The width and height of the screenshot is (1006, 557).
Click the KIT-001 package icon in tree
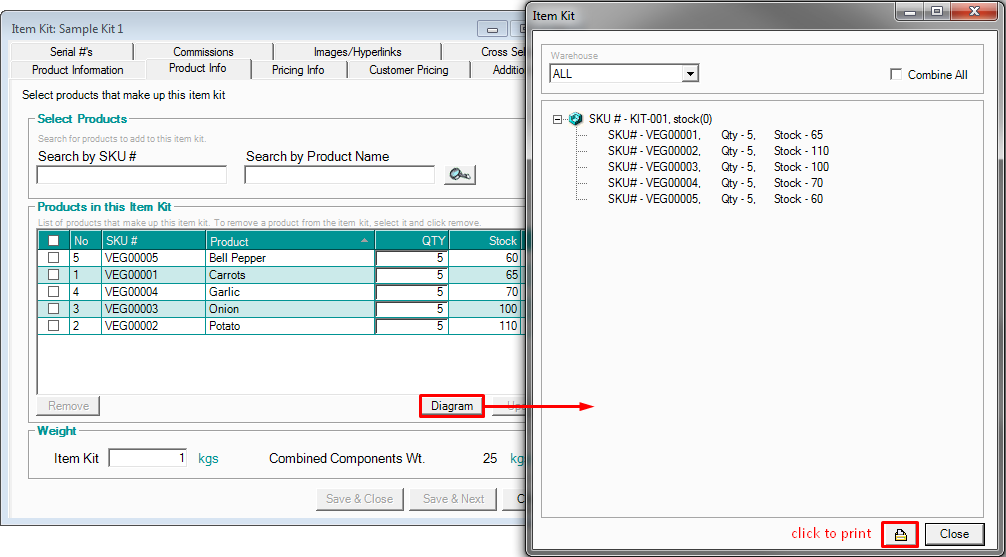576,119
